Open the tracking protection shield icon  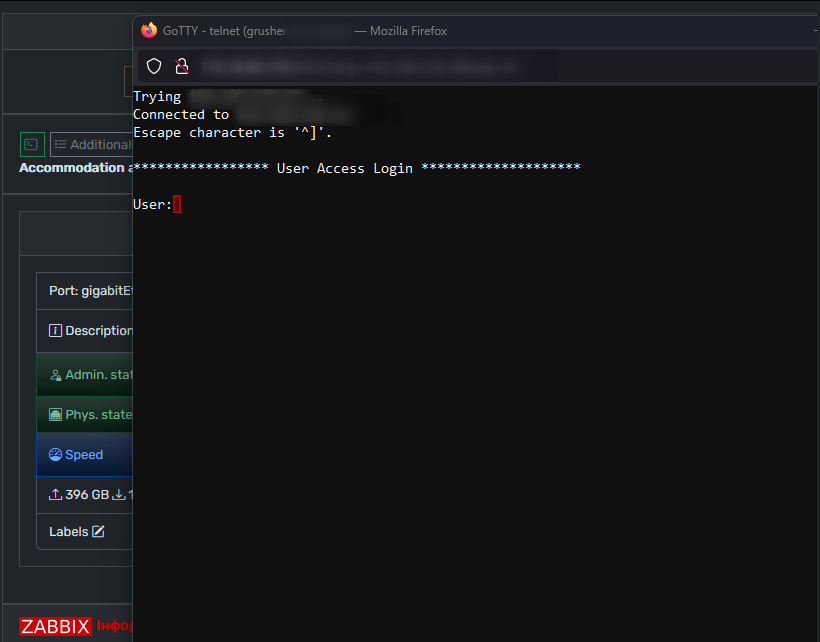coord(154,66)
